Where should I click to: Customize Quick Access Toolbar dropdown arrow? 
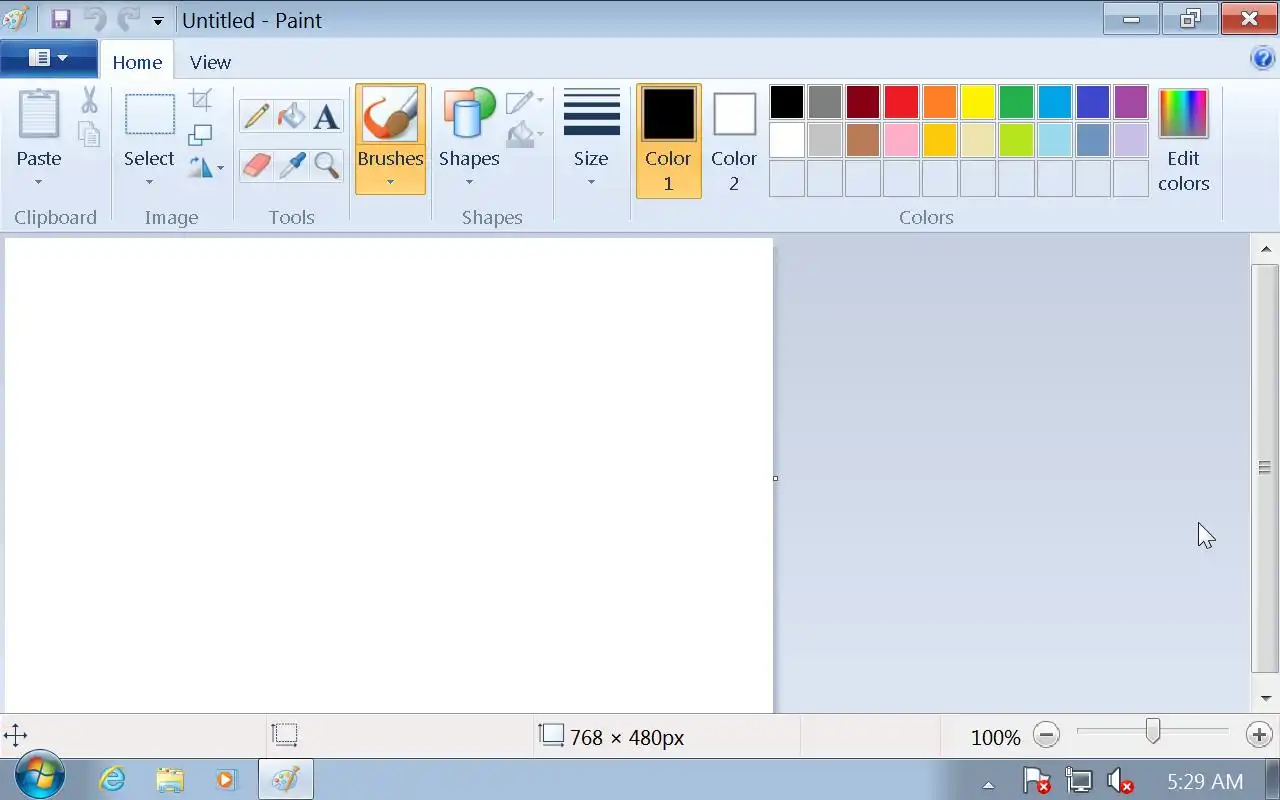(157, 21)
